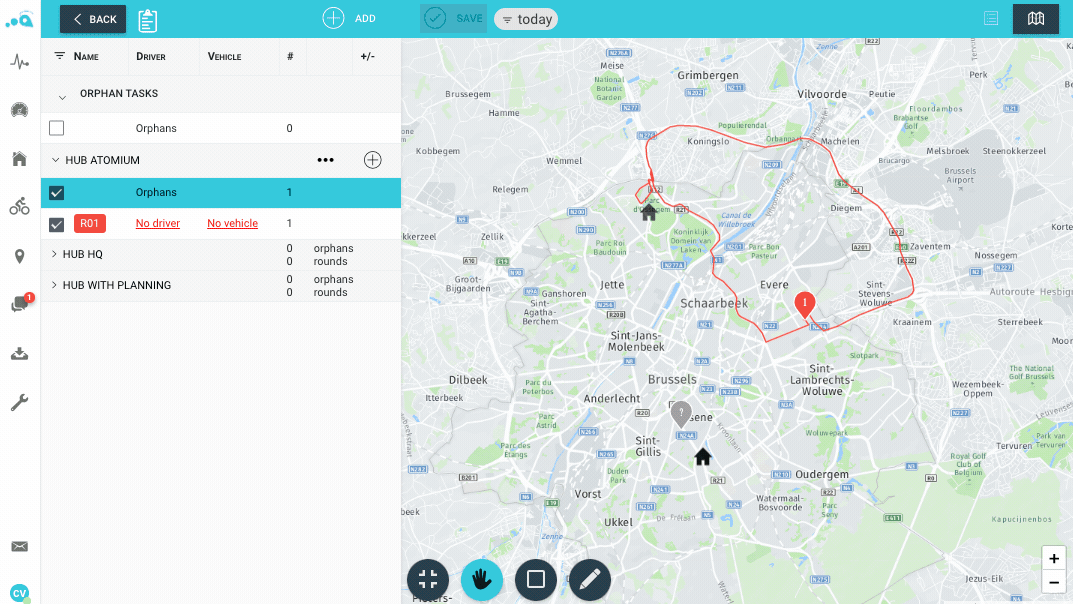Expand the Hub With Planning group
The width and height of the screenshot is (1073, 604).
54,285
